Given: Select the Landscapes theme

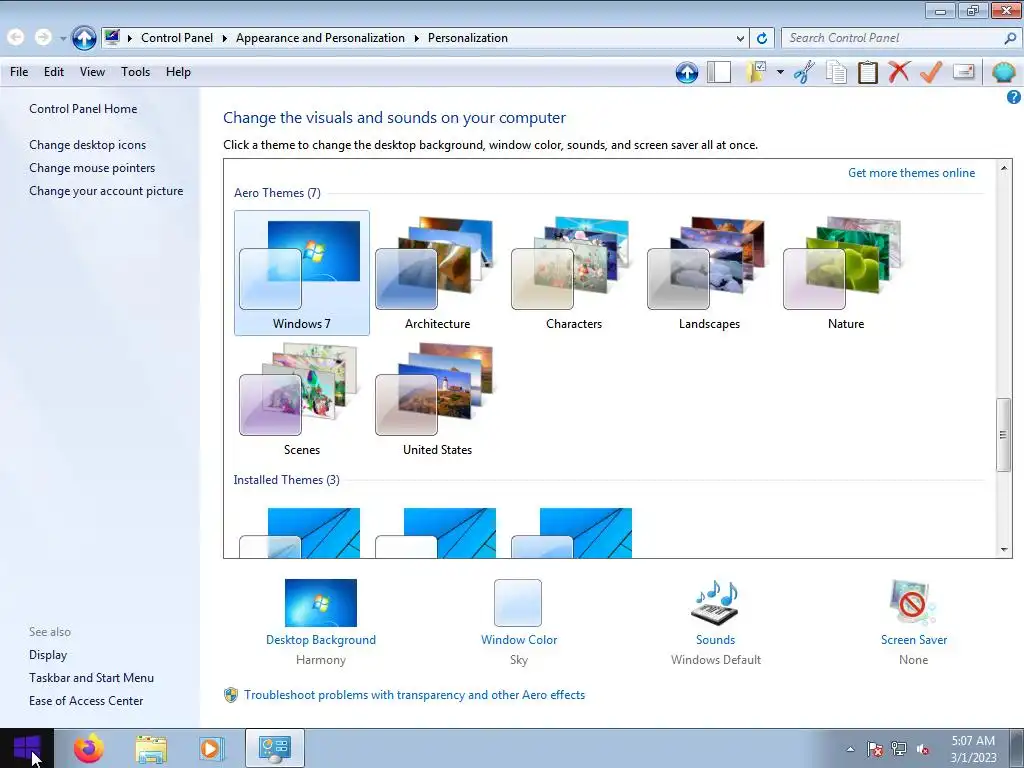Looking at the screenshot, I should coord(709,273).
